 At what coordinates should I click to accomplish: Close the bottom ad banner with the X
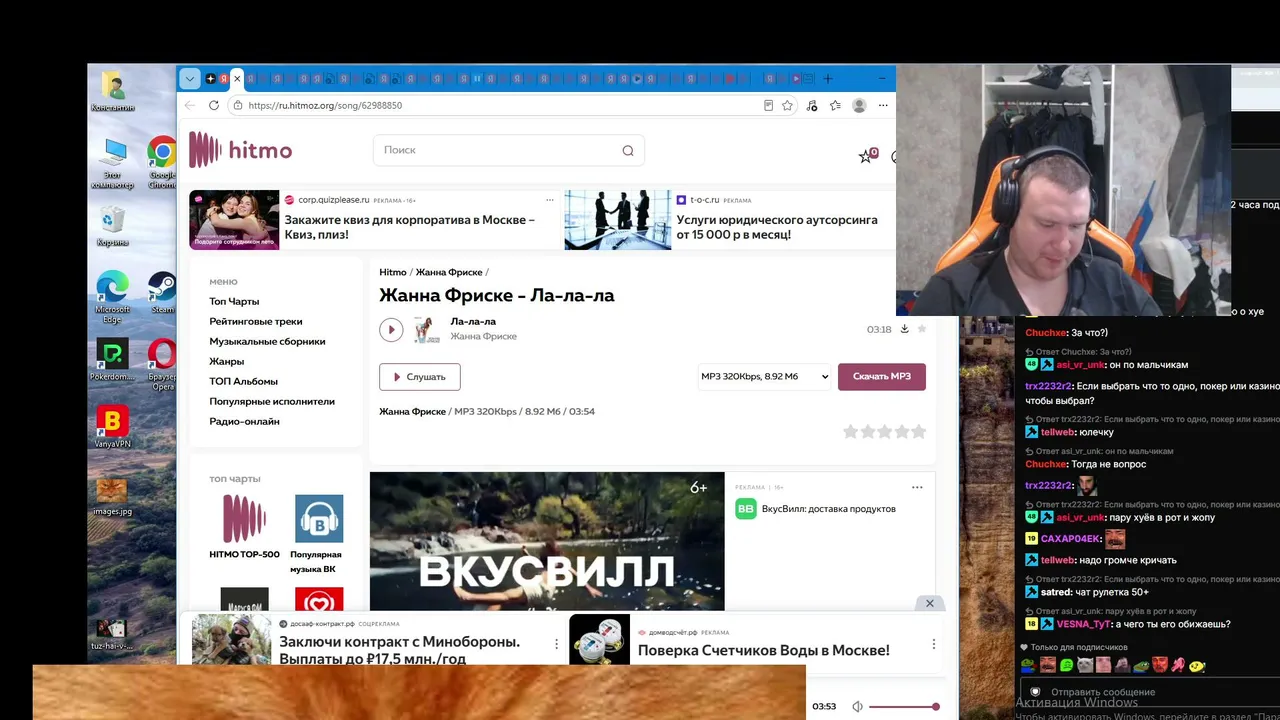click(x=929, y=603)
